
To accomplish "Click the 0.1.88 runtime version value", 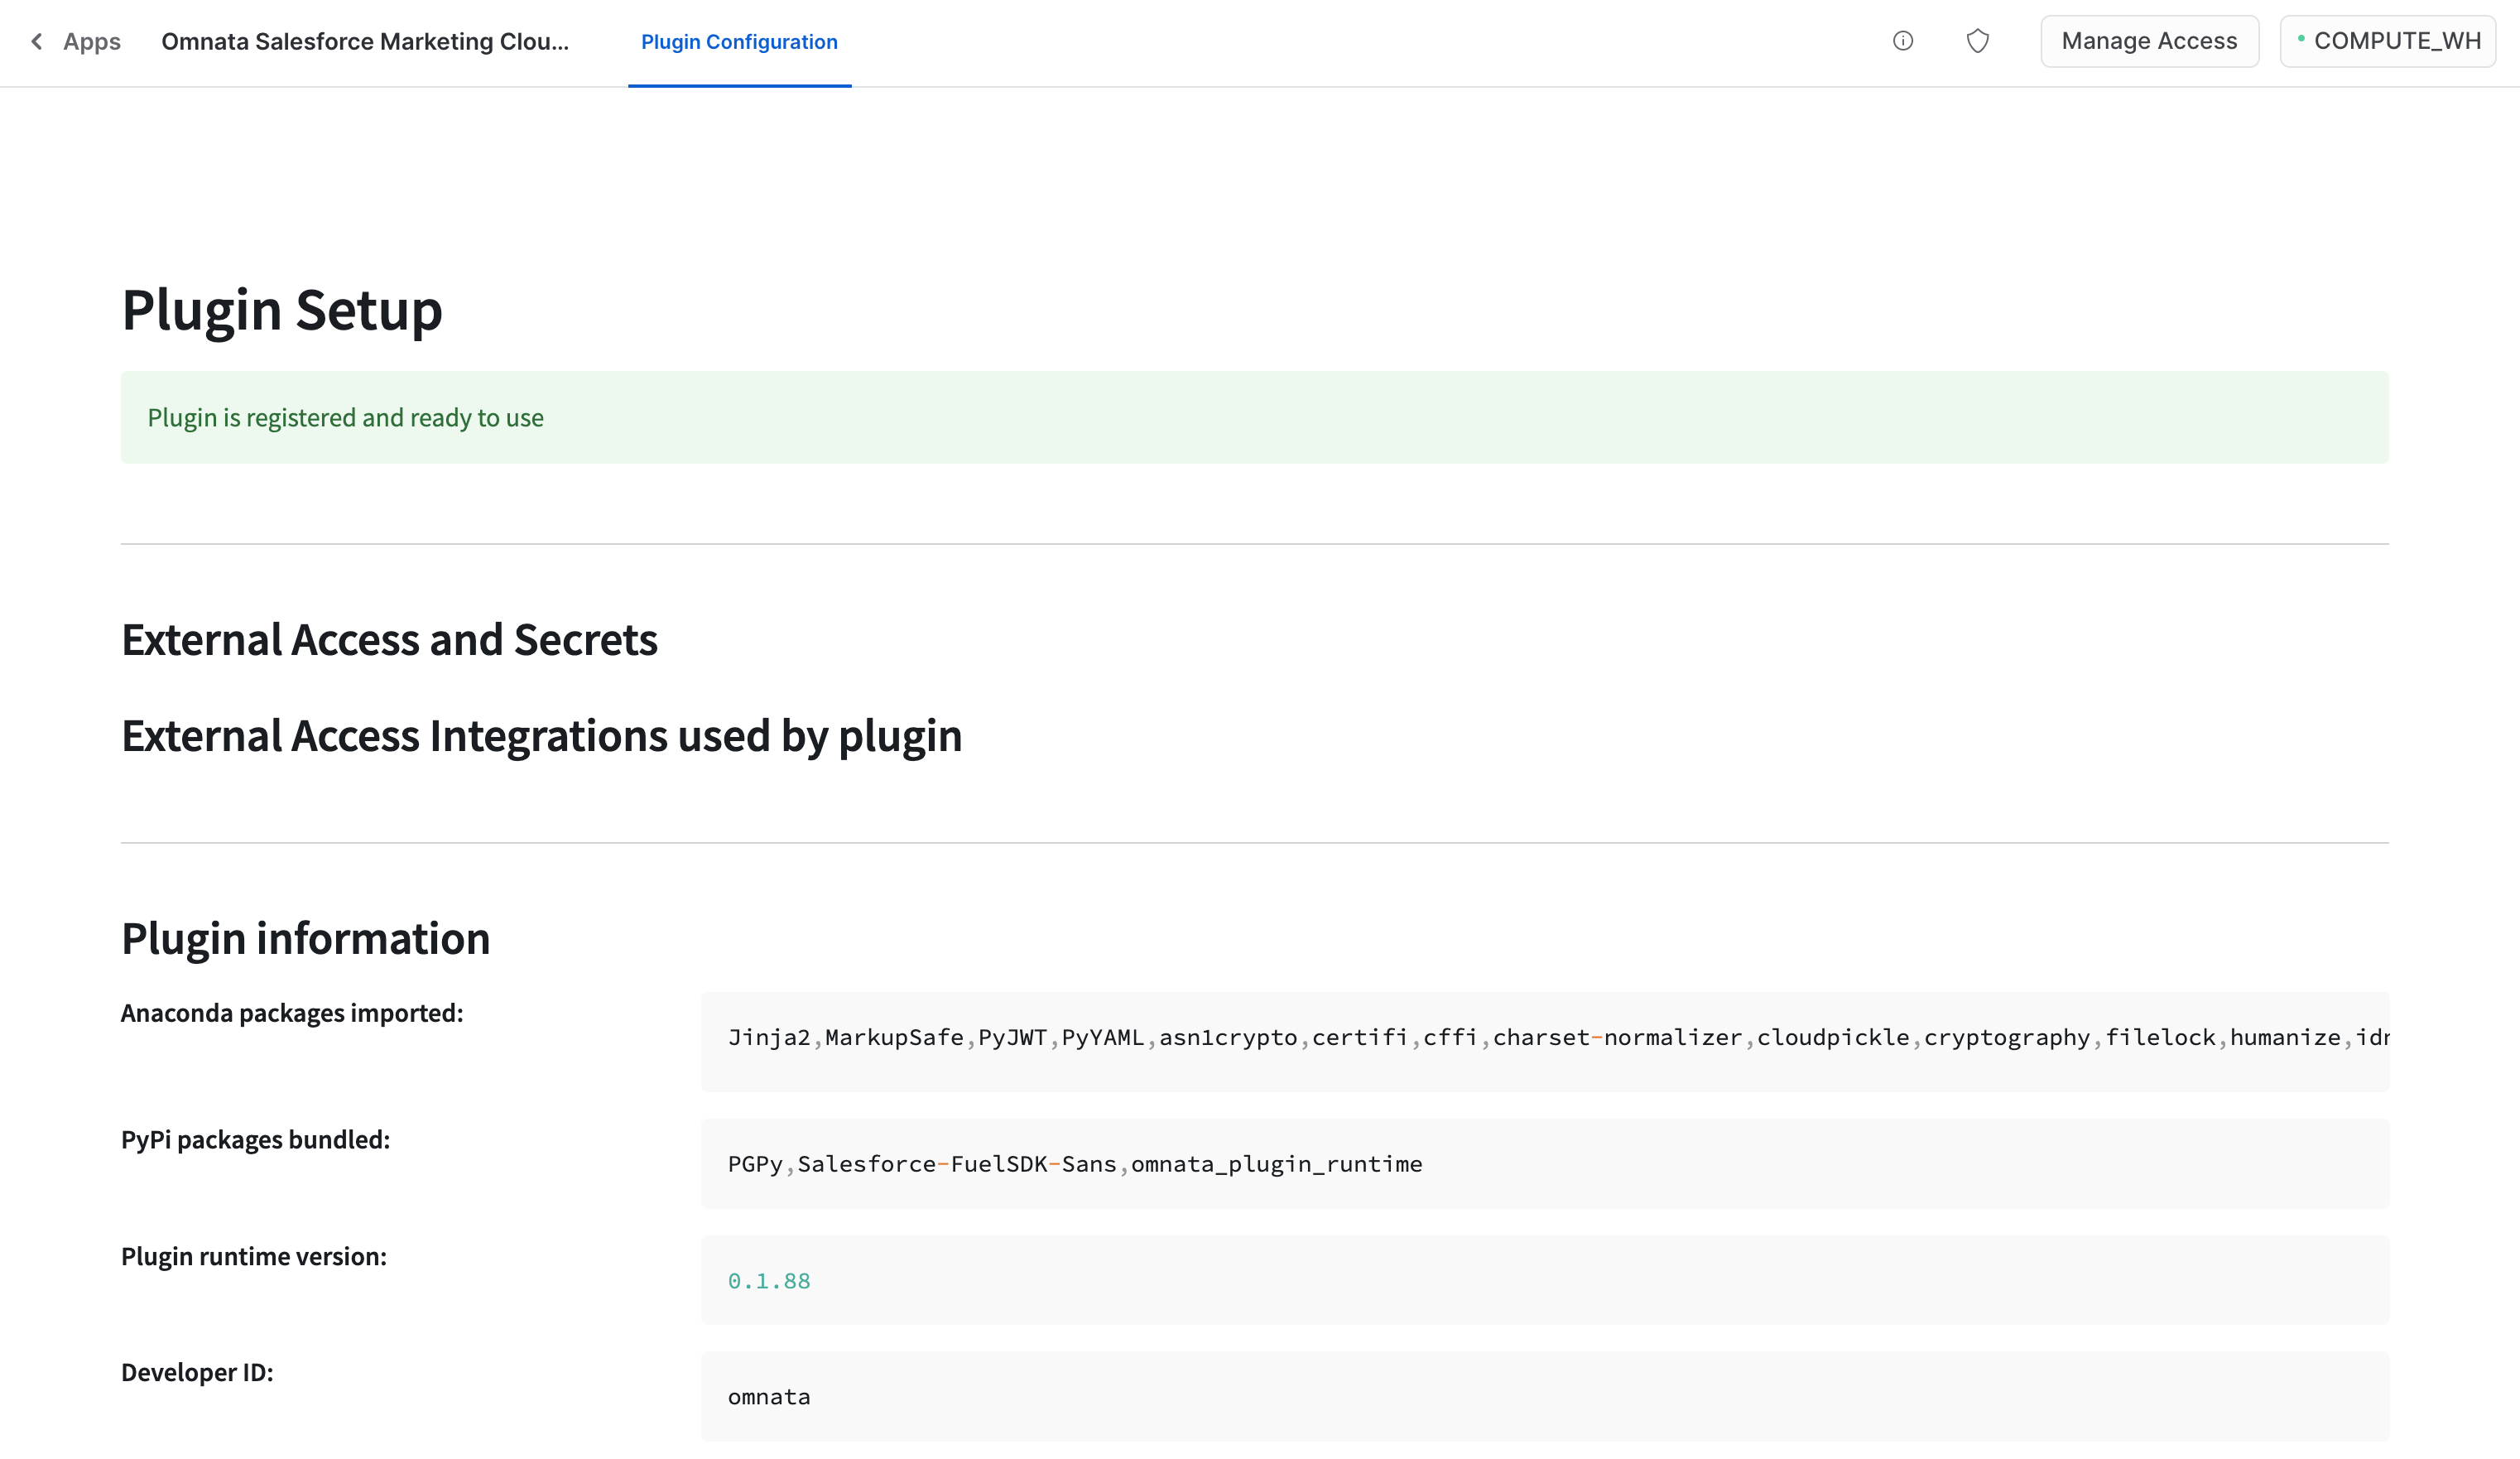I will tap(769, 1281).
